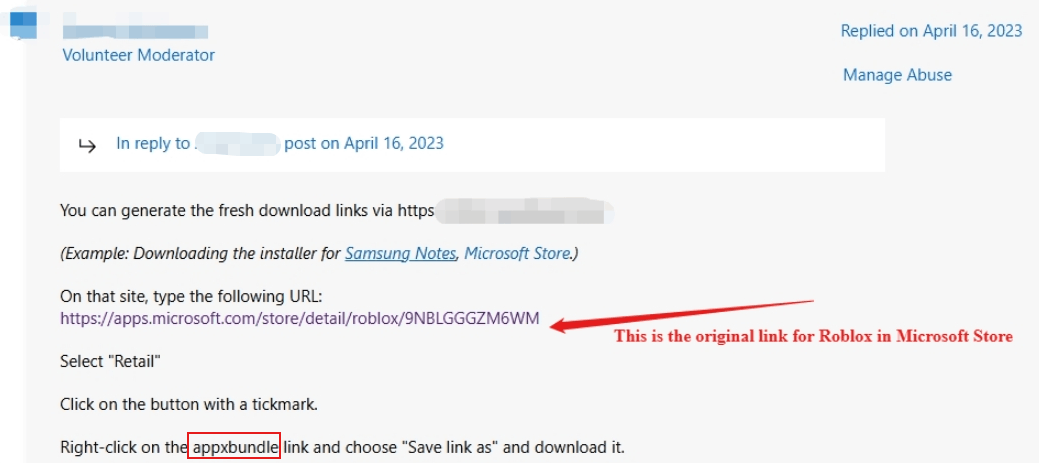
Task: Click the blurred name in the reply reference
Action: pyautogui.click(x=238, y=144)
